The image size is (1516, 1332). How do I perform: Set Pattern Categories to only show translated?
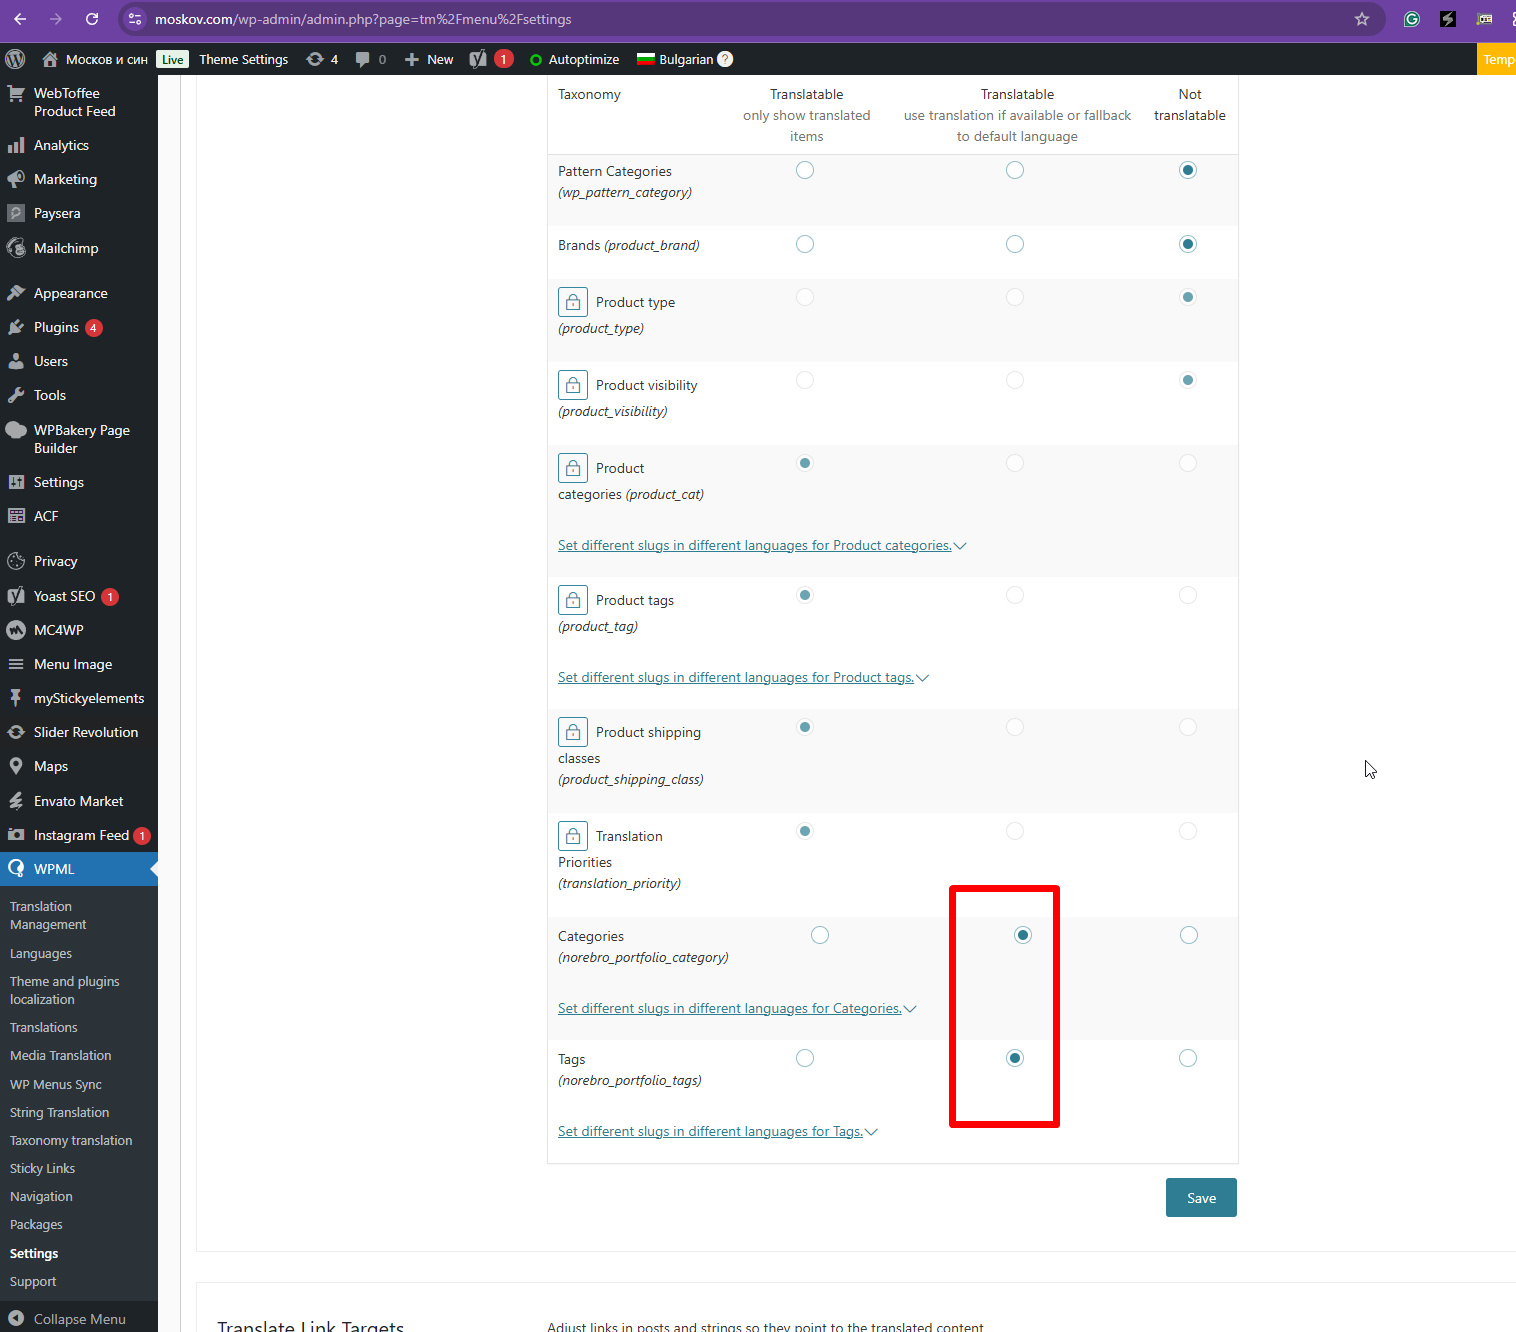click(x=805, y=170)
